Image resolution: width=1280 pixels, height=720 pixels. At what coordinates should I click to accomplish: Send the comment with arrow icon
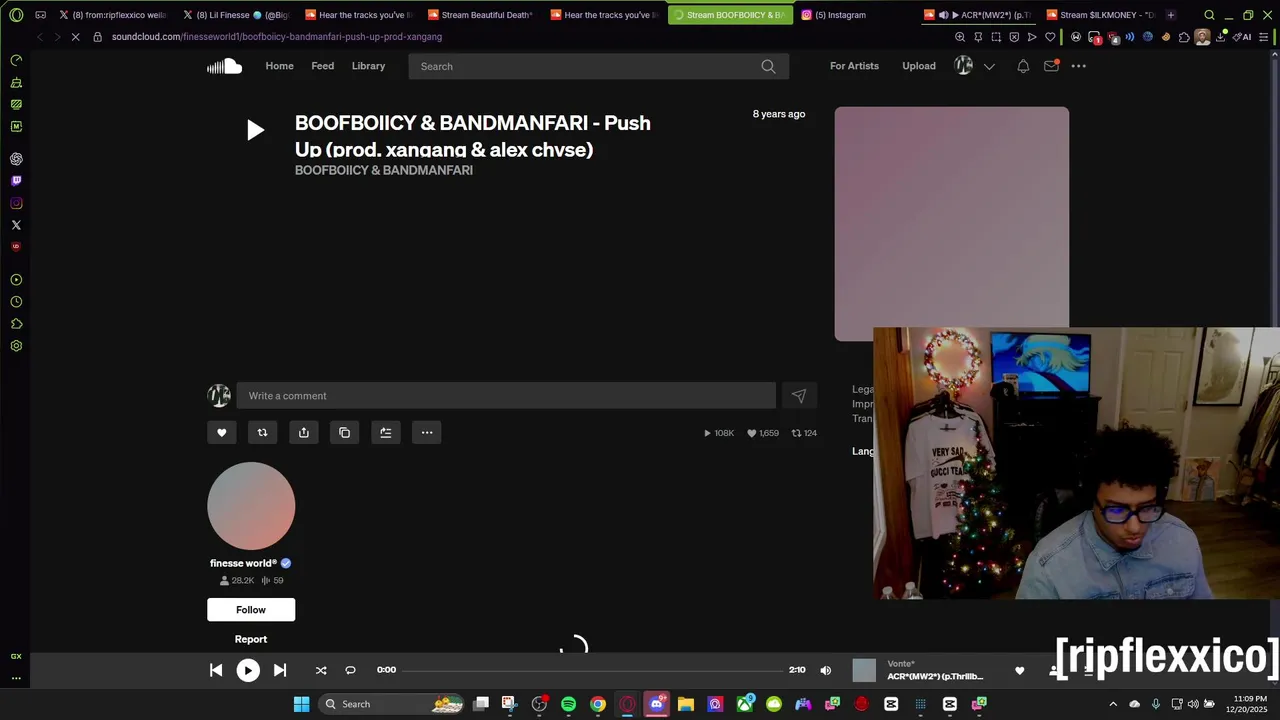[x=799, y=396]
